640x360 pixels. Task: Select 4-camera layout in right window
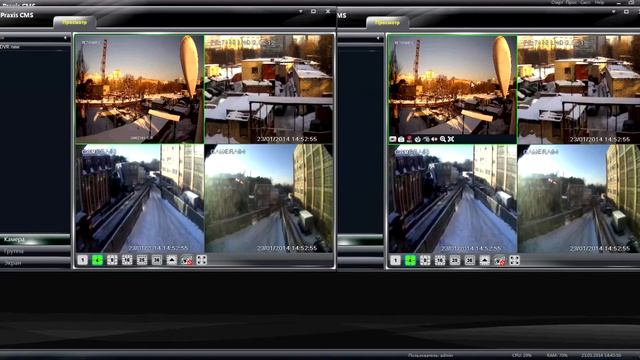pyautogui.click(x=410, y=260)
